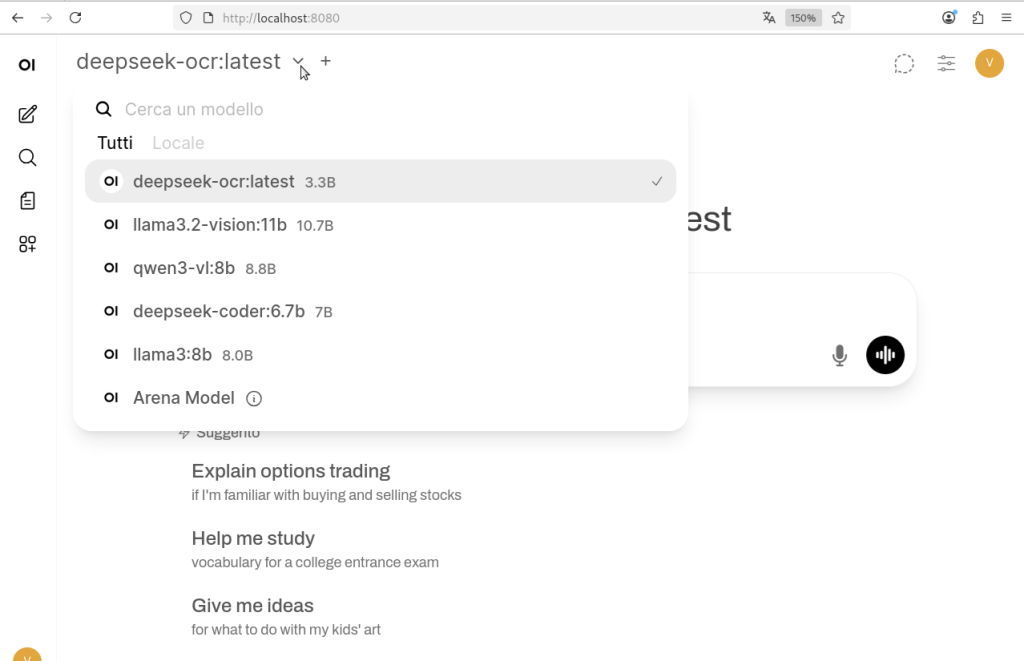Click browser zoom level 150% indicator
Screen dimensions: 1024x661
pos(803,18)
